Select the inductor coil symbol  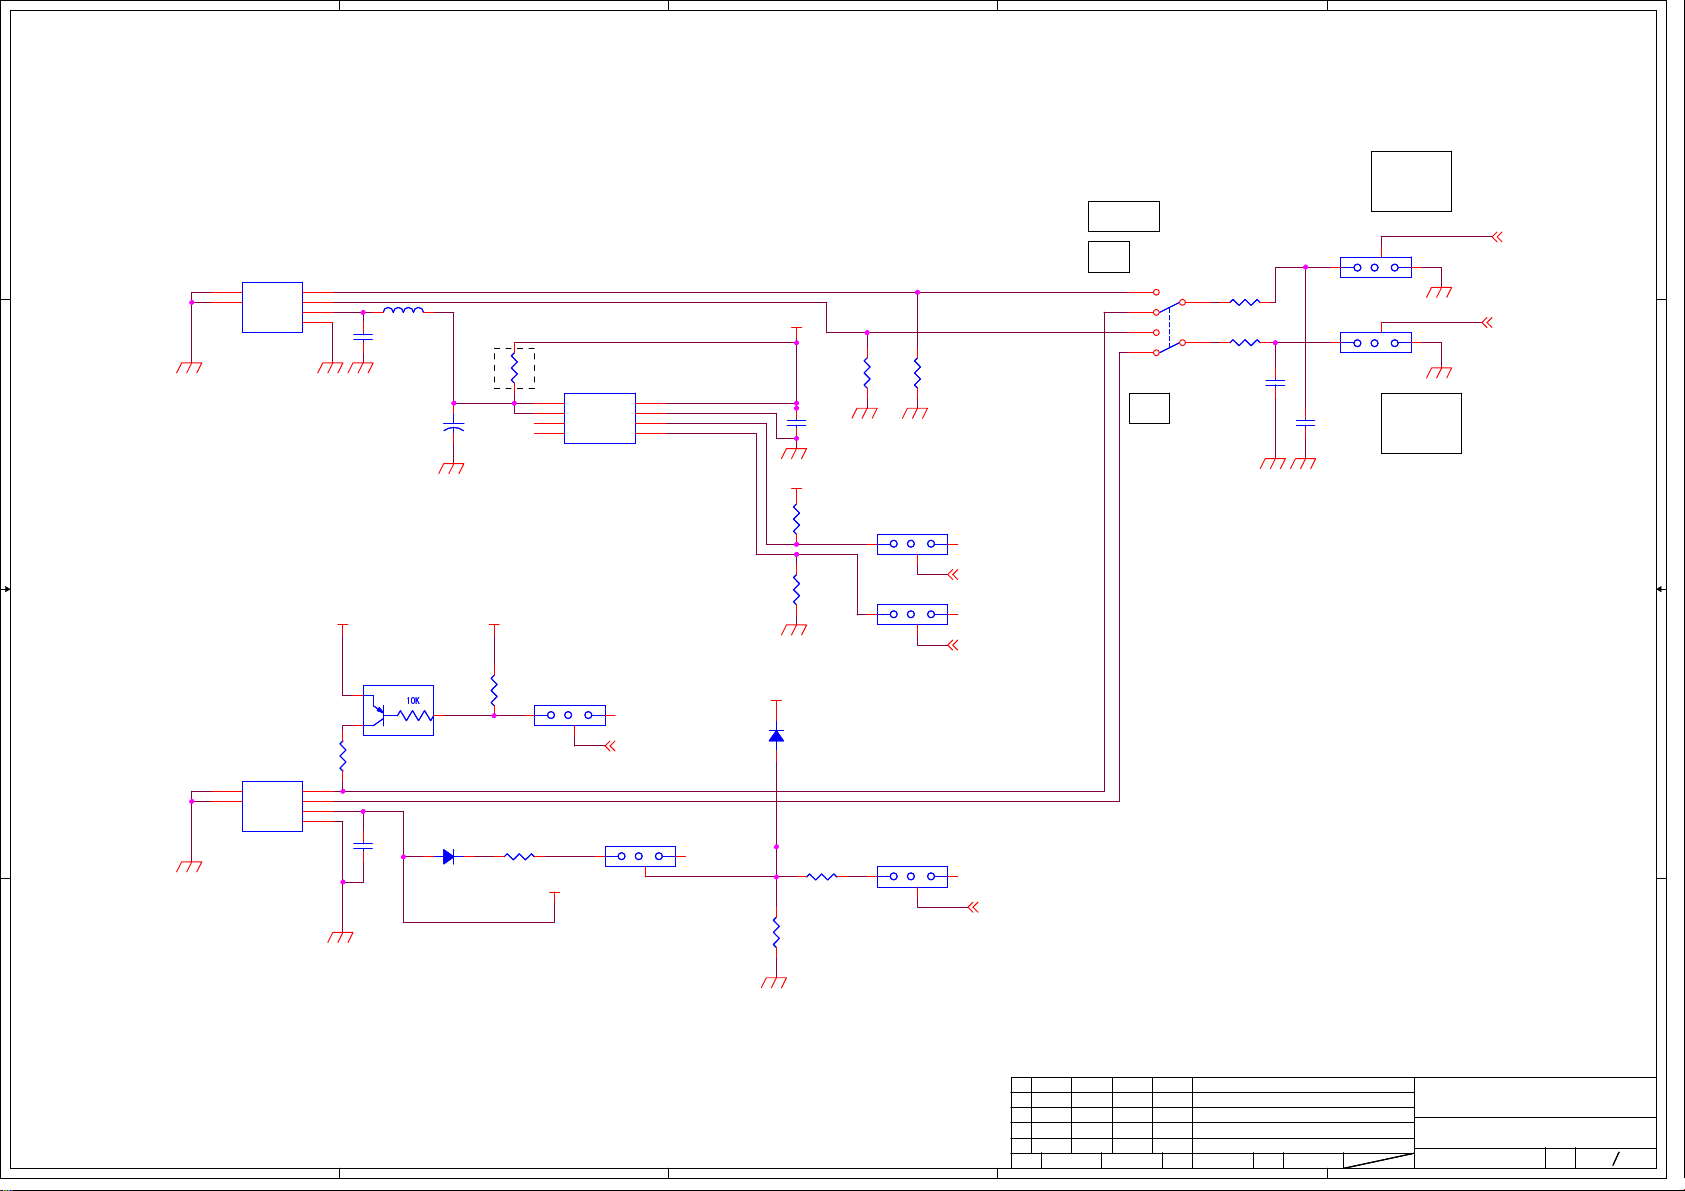click(403, 310)
